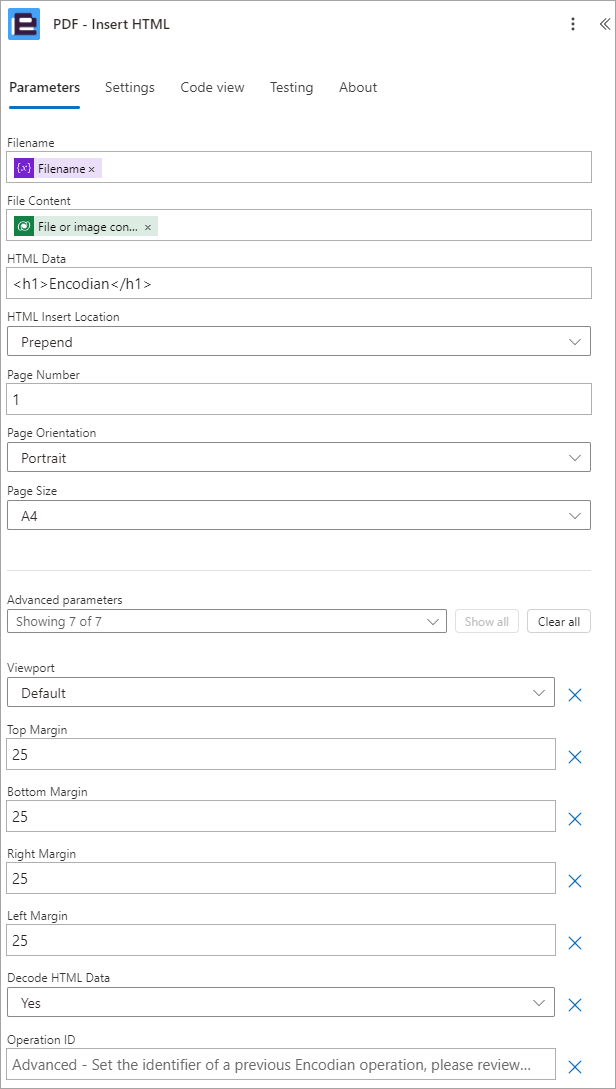This screenshot has width=616, height=1089.
Task: Click the Filename token label
Action: click(62, 169)
